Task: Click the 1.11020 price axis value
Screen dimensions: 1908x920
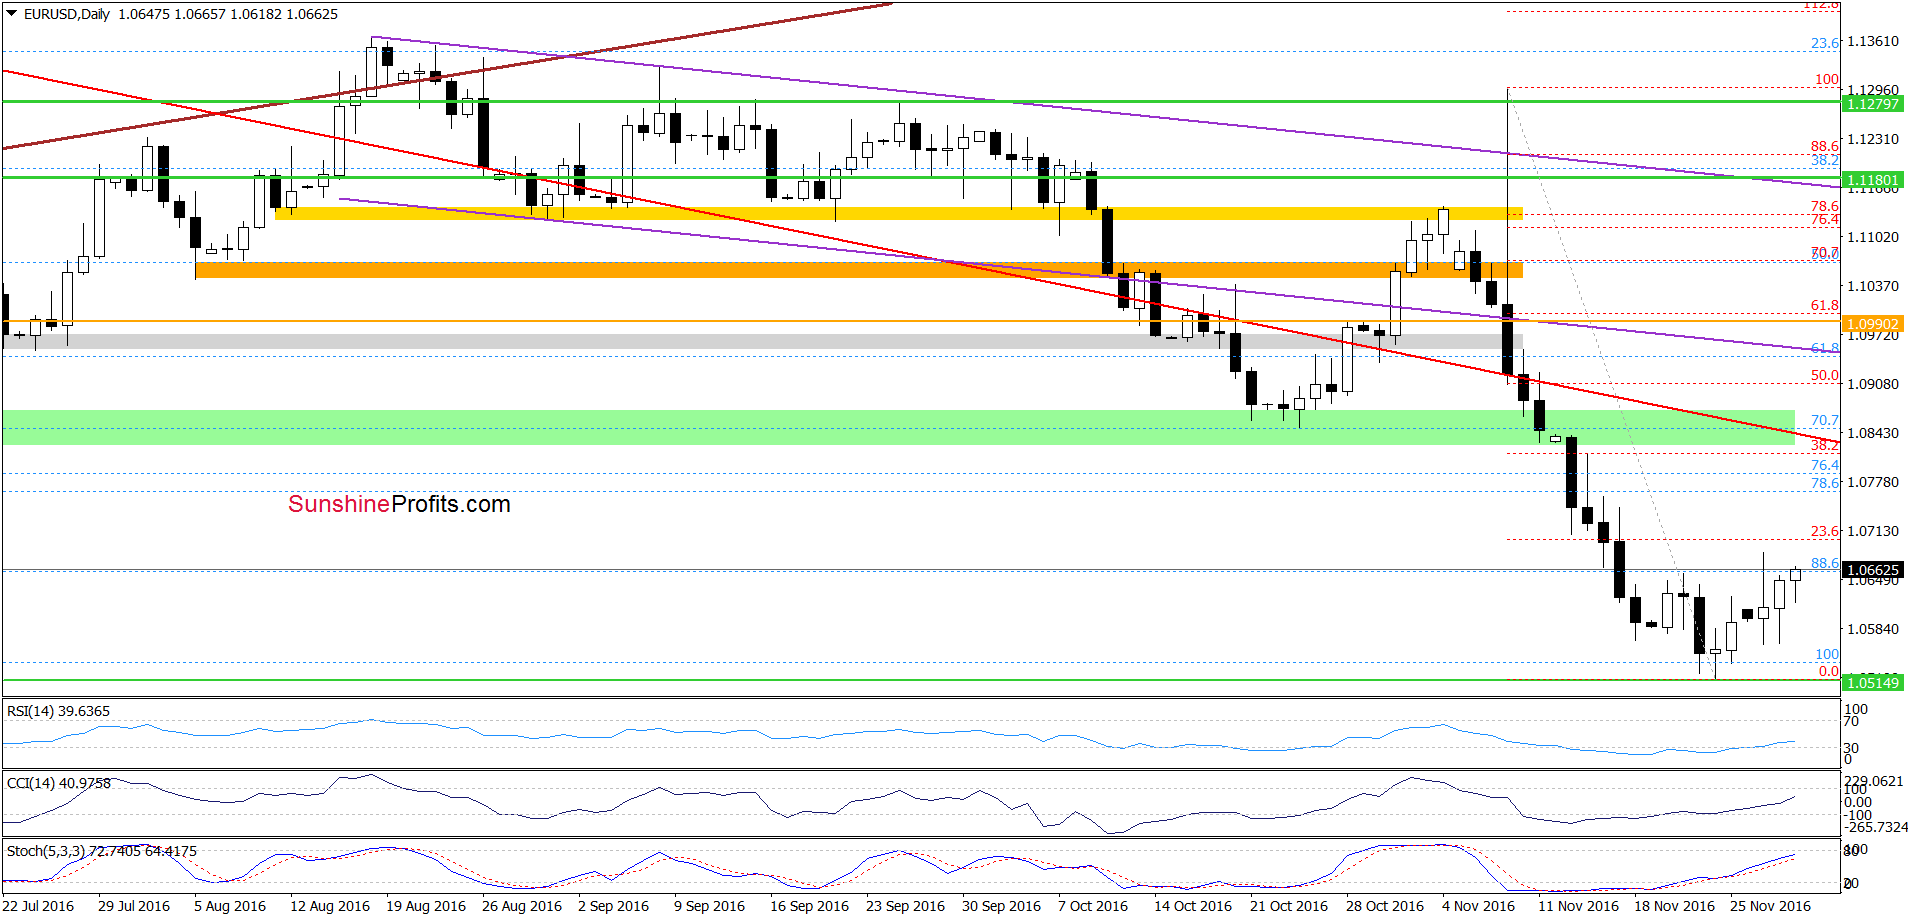Action: [x=1873, y=237]
